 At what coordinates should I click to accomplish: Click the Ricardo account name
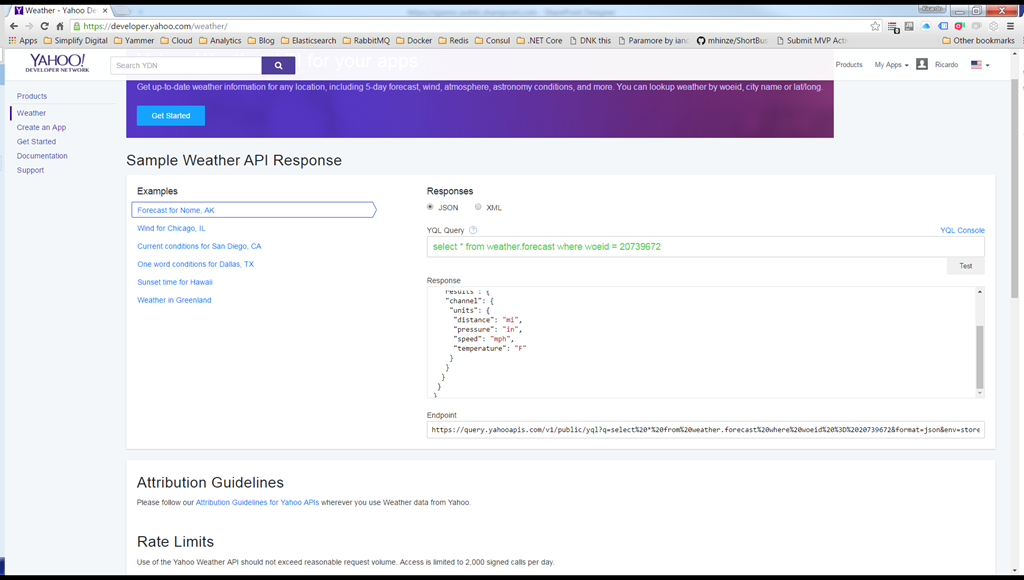coord(946,65)
